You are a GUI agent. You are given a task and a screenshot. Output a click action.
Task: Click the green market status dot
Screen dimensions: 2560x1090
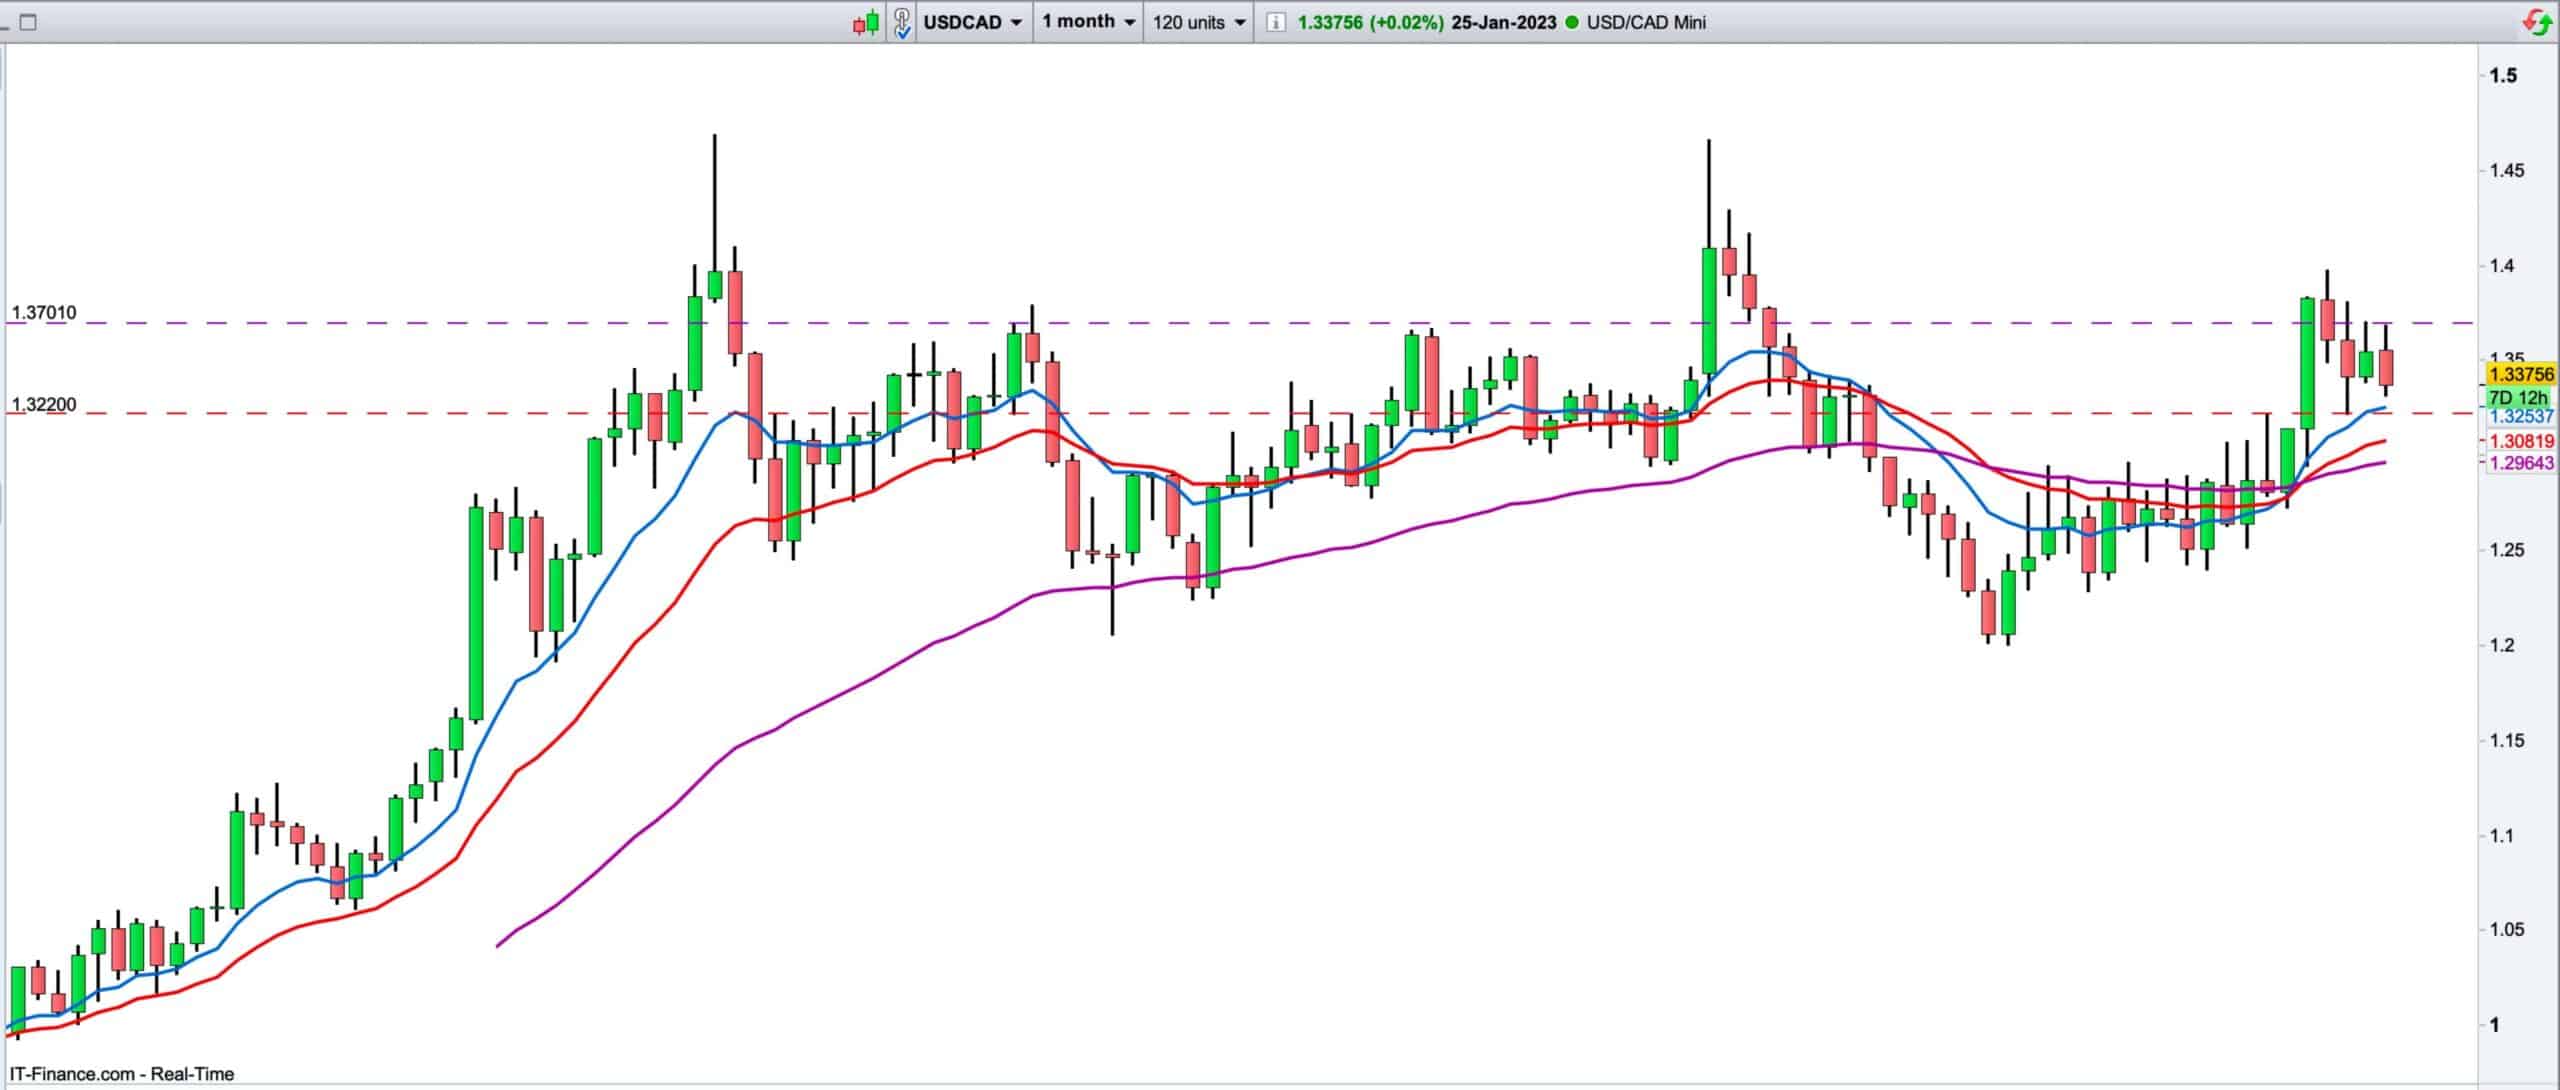click(1571, 22)
